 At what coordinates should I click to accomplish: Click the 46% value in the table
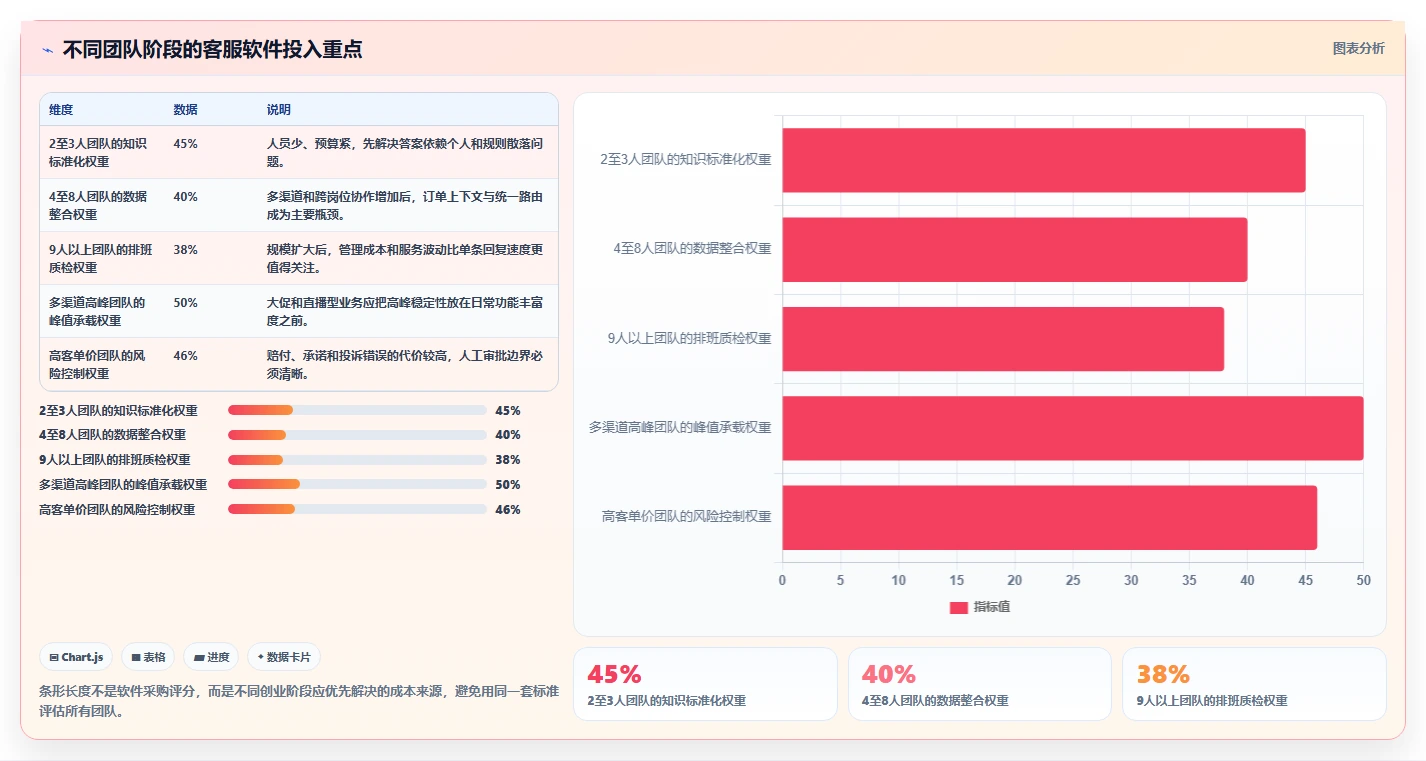tap(185, 356)
